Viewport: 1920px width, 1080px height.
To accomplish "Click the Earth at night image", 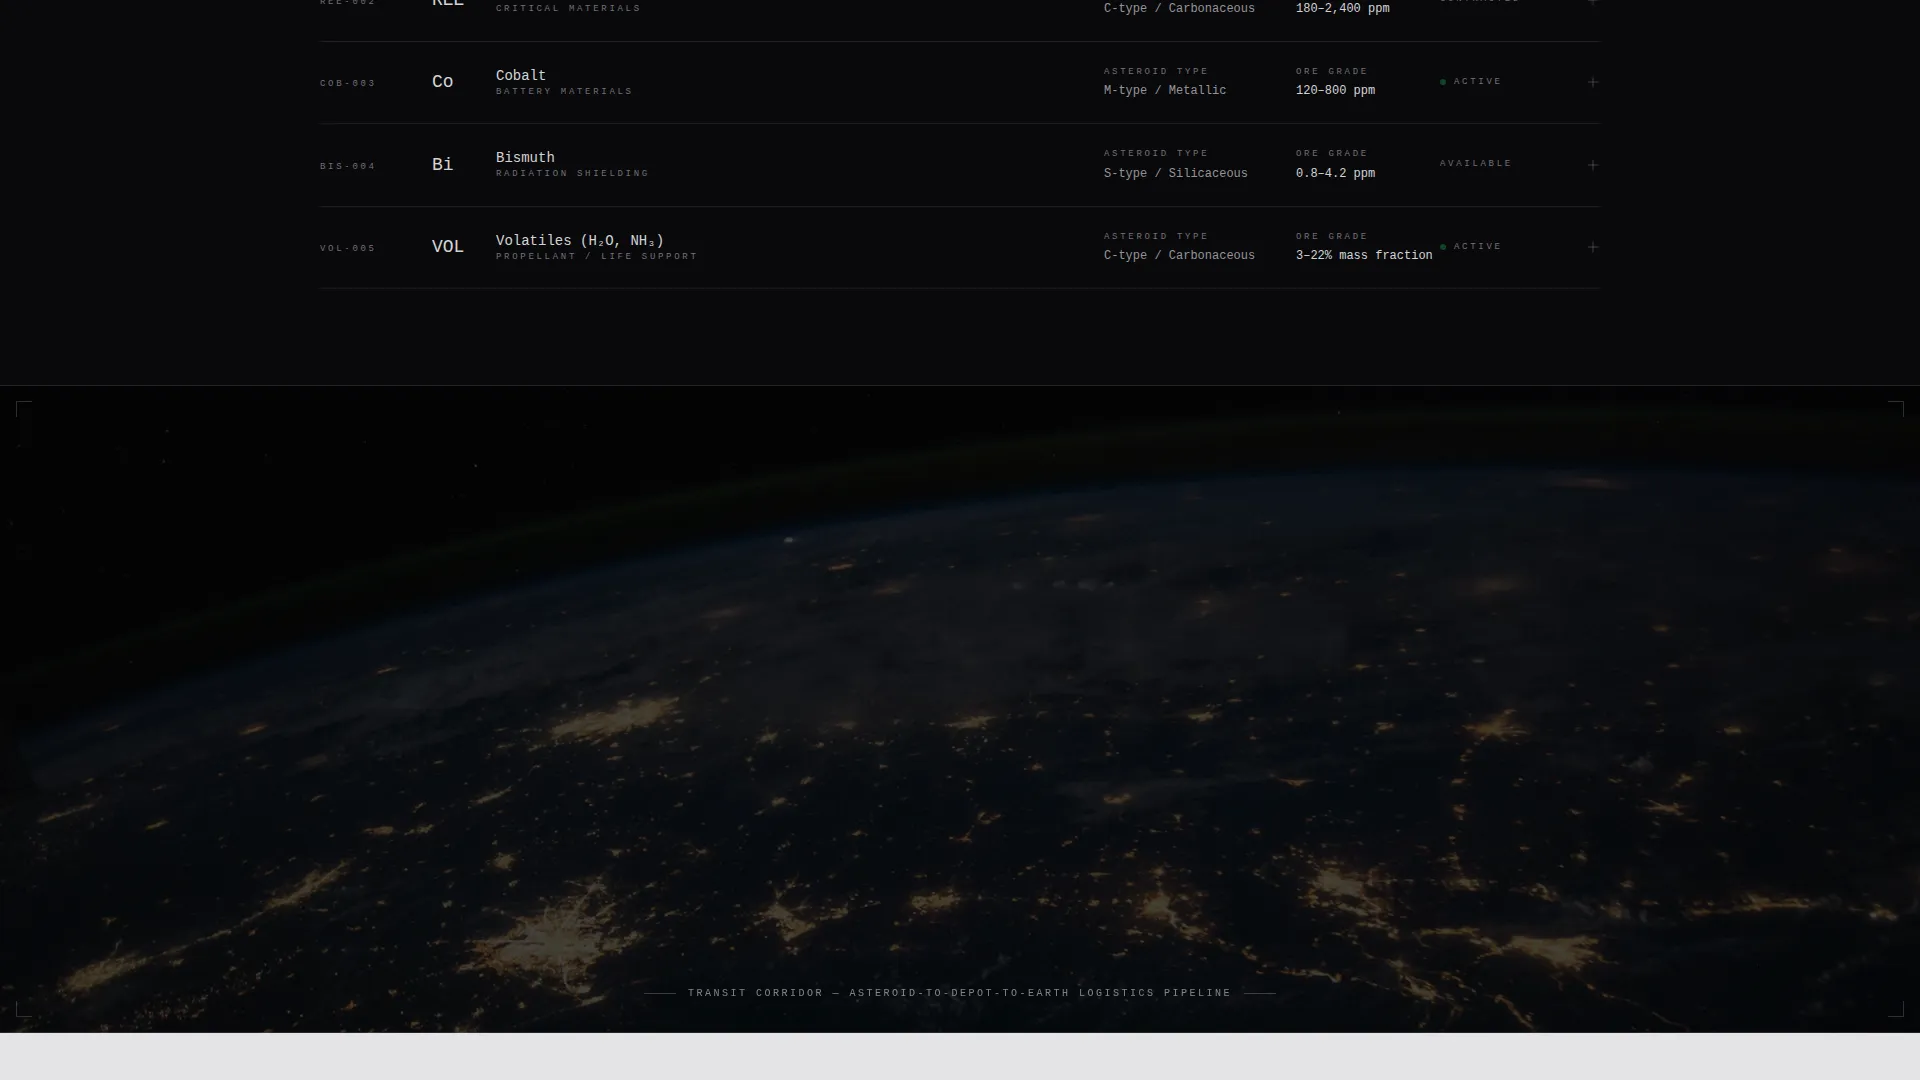I will point(960,709).
